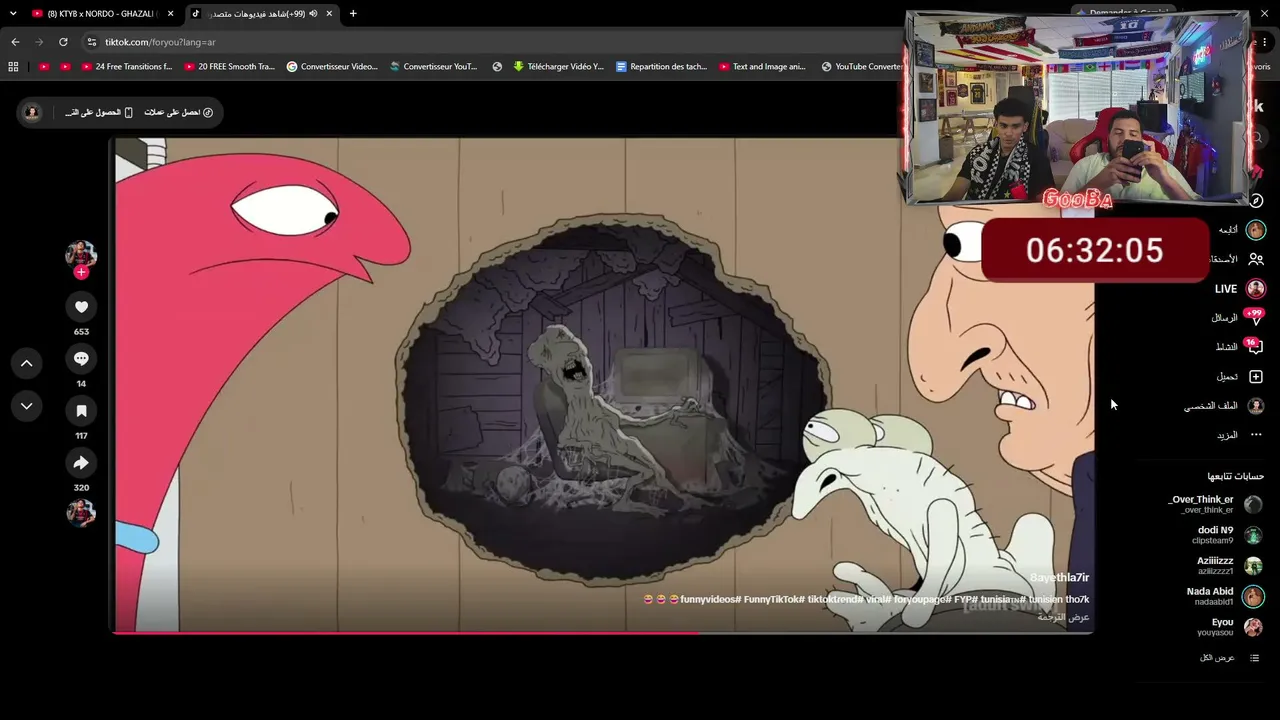Open the Nada Abid followed account
The height and width of the screenshot is (720, 1280).
[1224, 596]
